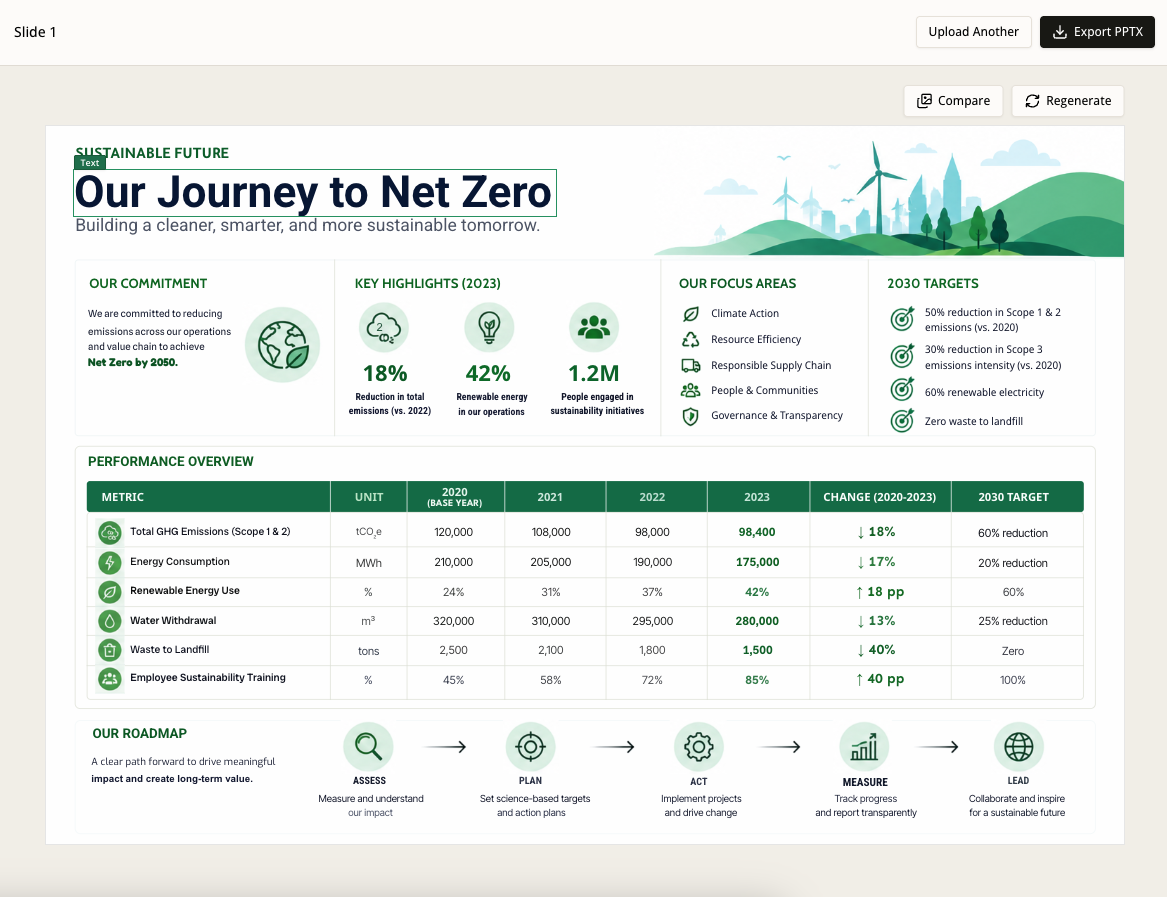The height and width of the screenshot is (897, 1167).
Task: Click the 'Sustainable Future' heading text
Action: click(152, 153)
